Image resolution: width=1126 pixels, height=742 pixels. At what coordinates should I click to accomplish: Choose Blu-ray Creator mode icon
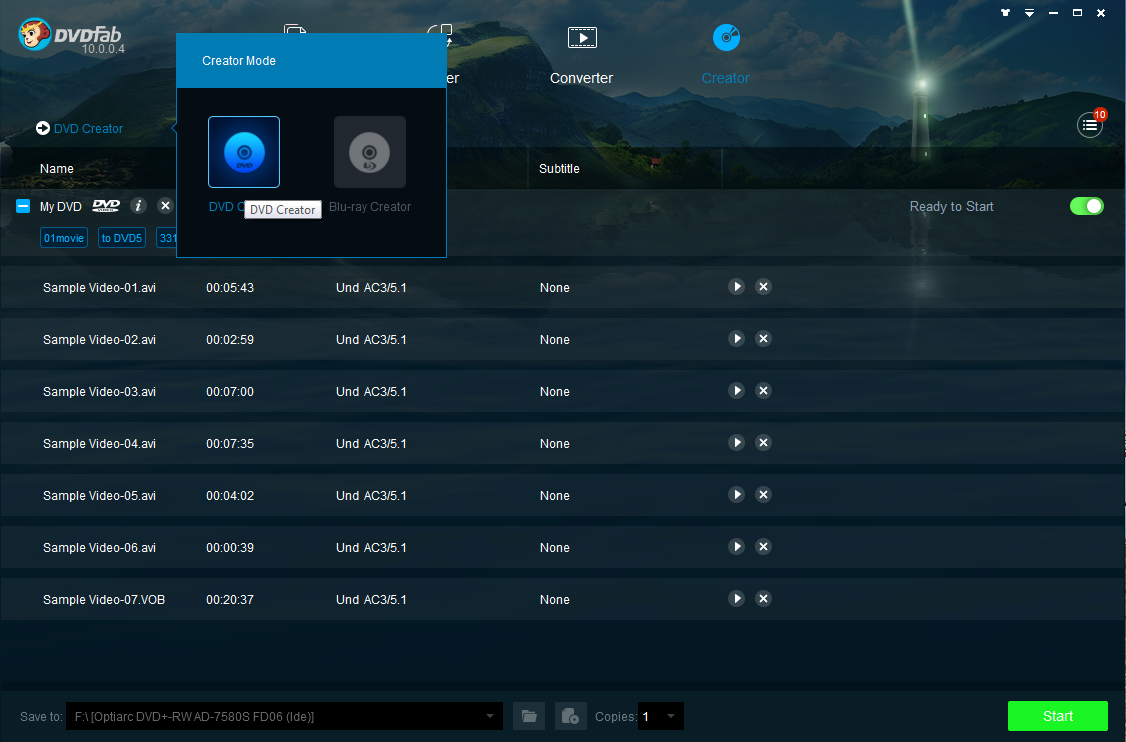point(370,152)
